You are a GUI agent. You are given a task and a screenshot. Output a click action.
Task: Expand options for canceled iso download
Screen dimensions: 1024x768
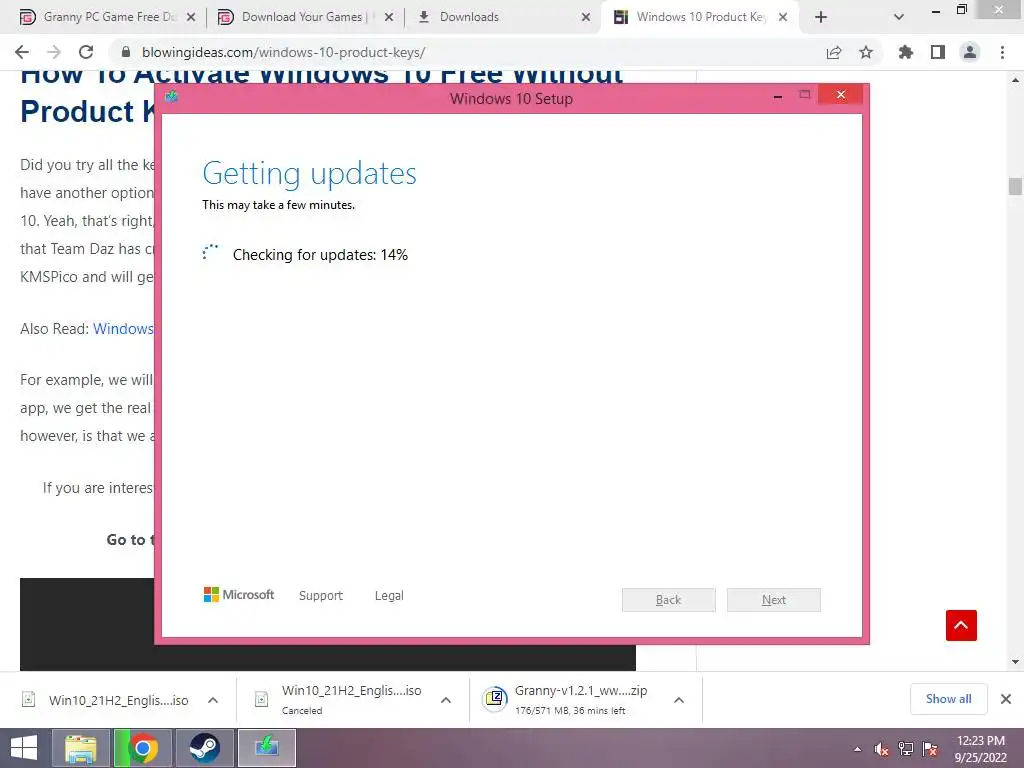446,700
